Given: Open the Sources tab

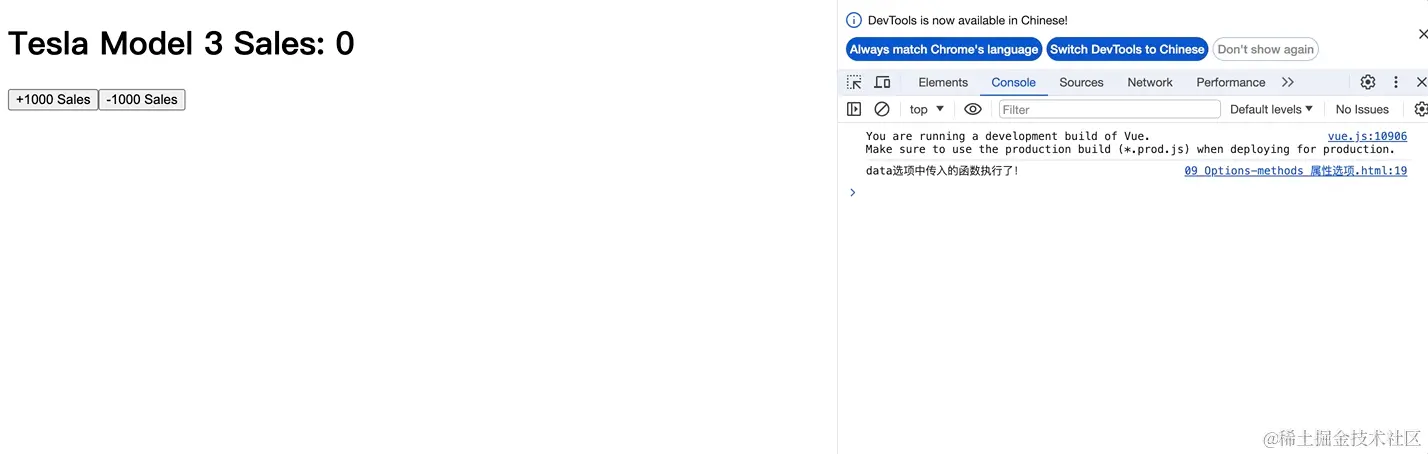Looking at the screenshot, I should pos(1081,82).
